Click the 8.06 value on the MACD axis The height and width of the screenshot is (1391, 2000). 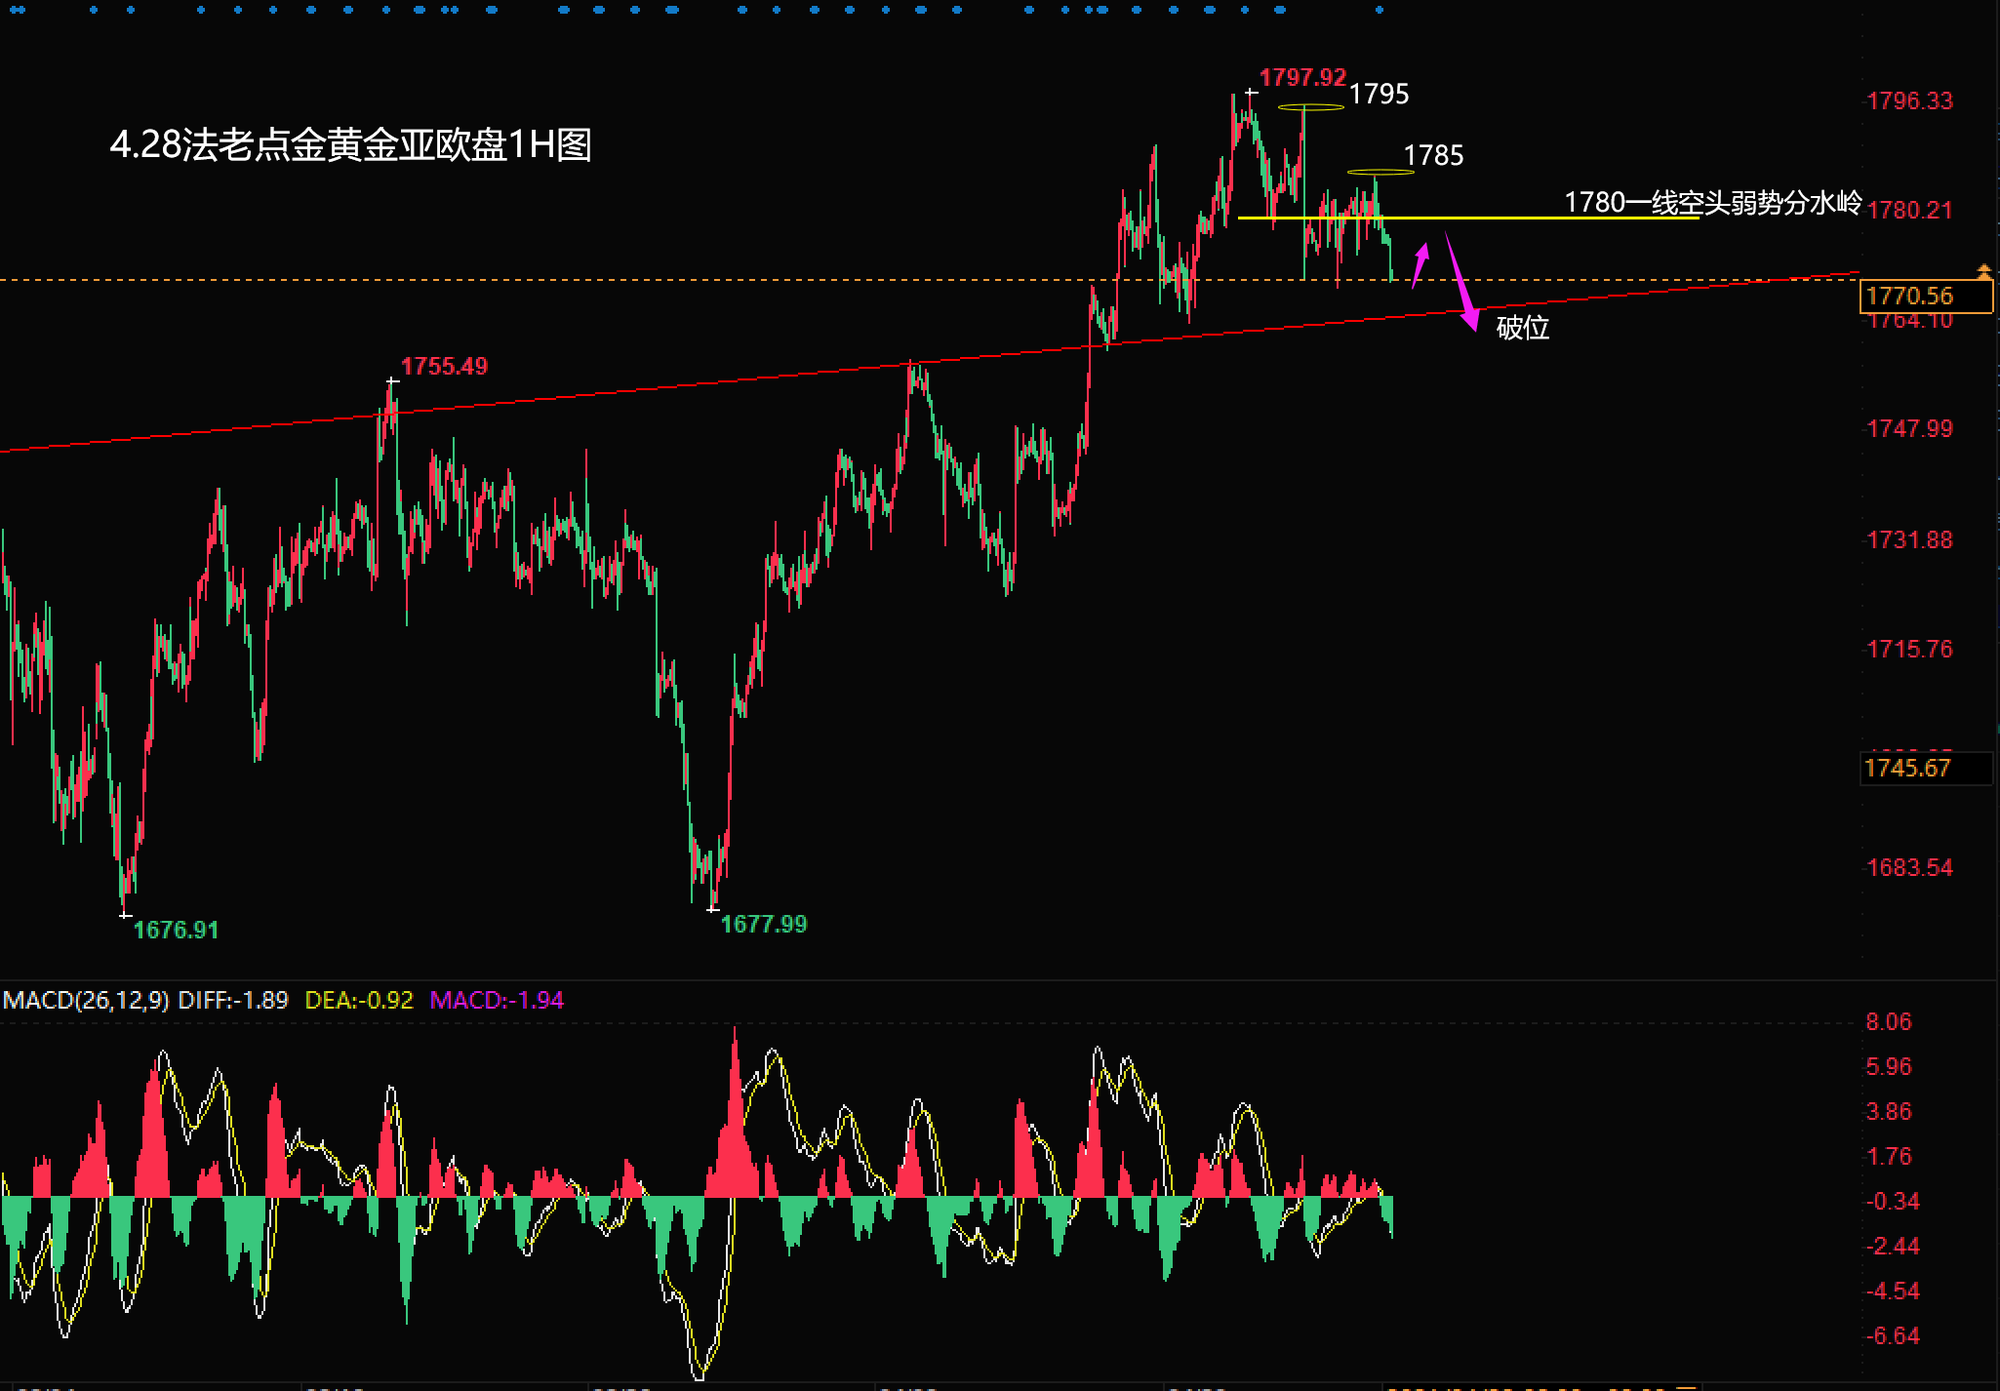point(1888,1022)
